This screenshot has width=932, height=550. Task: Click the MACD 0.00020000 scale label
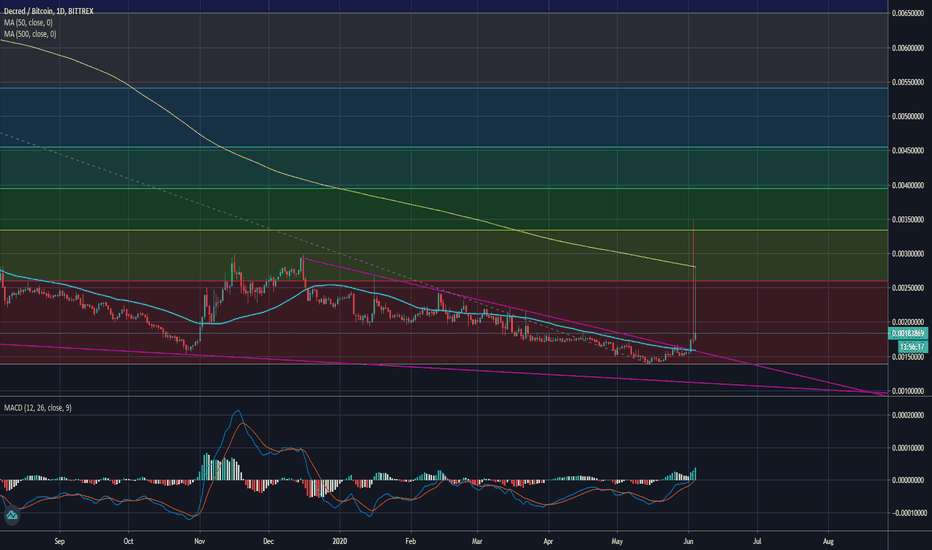pyautogui.click(x=908, y=415)
